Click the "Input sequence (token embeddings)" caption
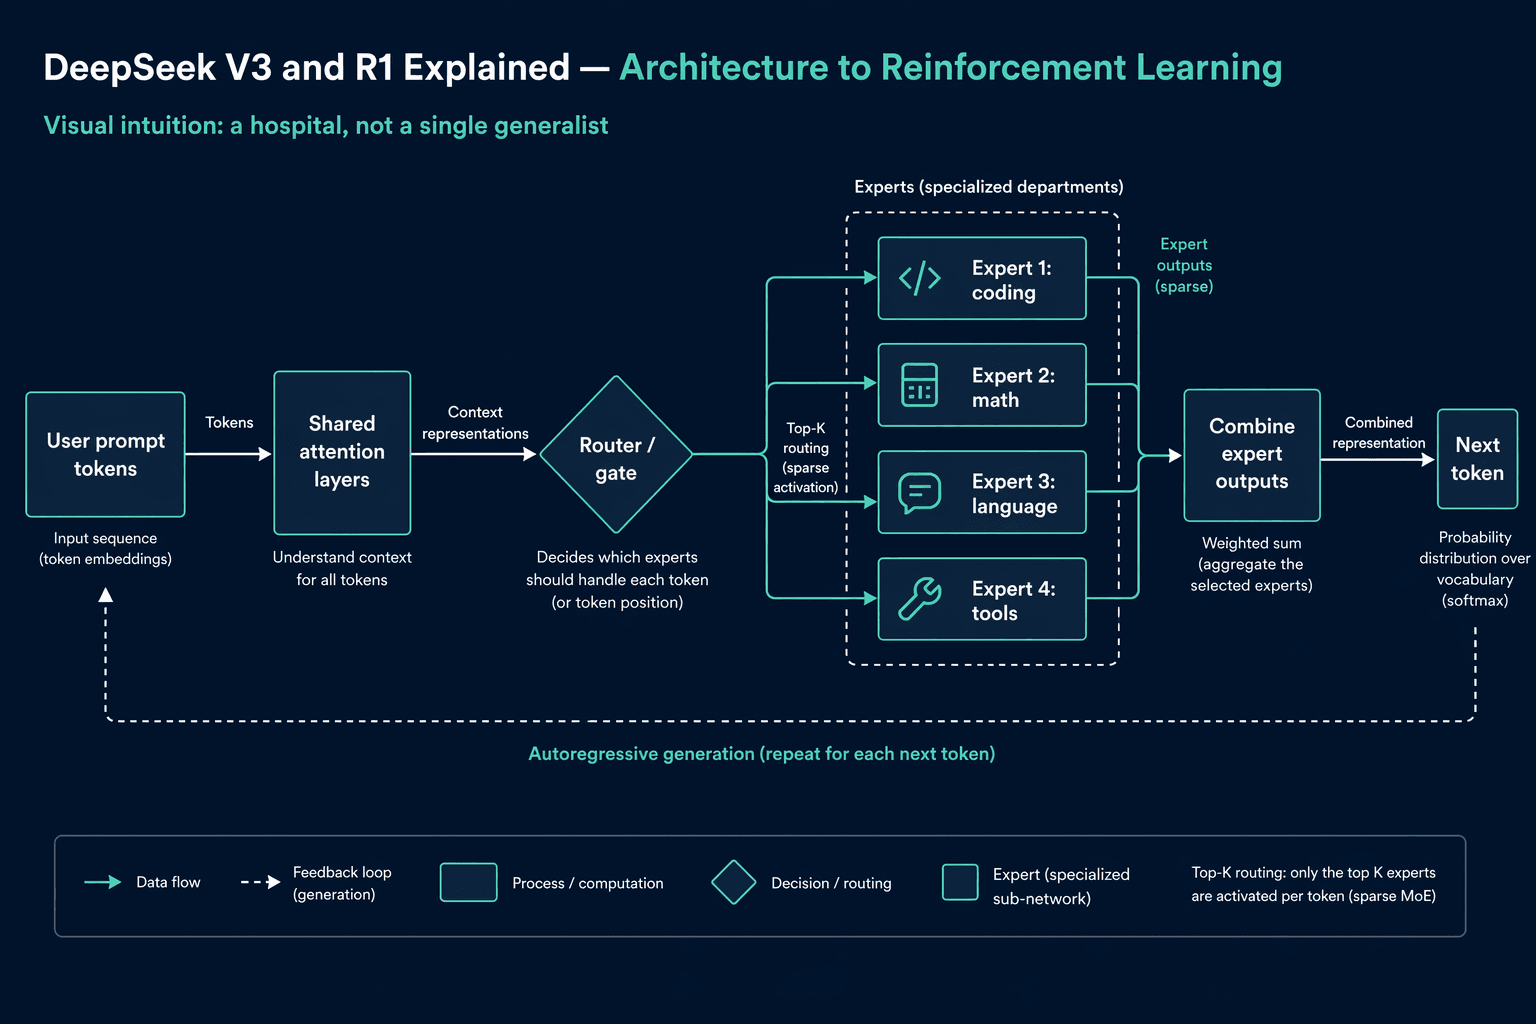This screenshot has height=1024, width=1536. click(105, 549)
